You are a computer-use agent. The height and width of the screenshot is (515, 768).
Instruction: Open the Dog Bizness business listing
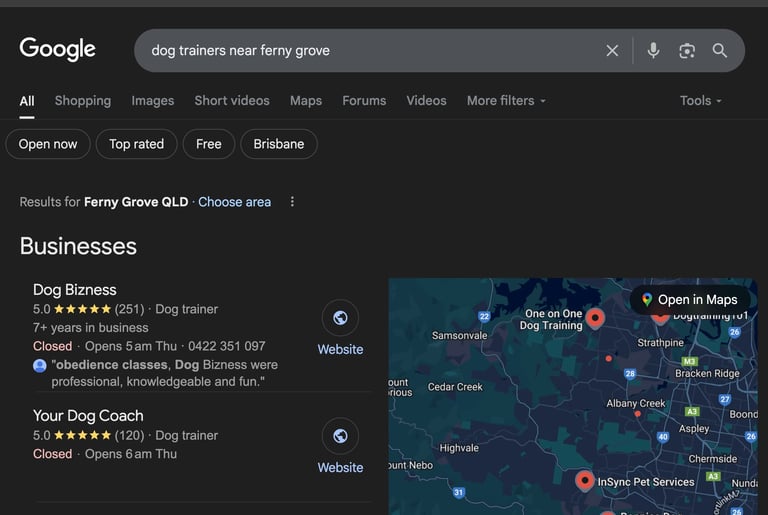click(x=74, y=290)
